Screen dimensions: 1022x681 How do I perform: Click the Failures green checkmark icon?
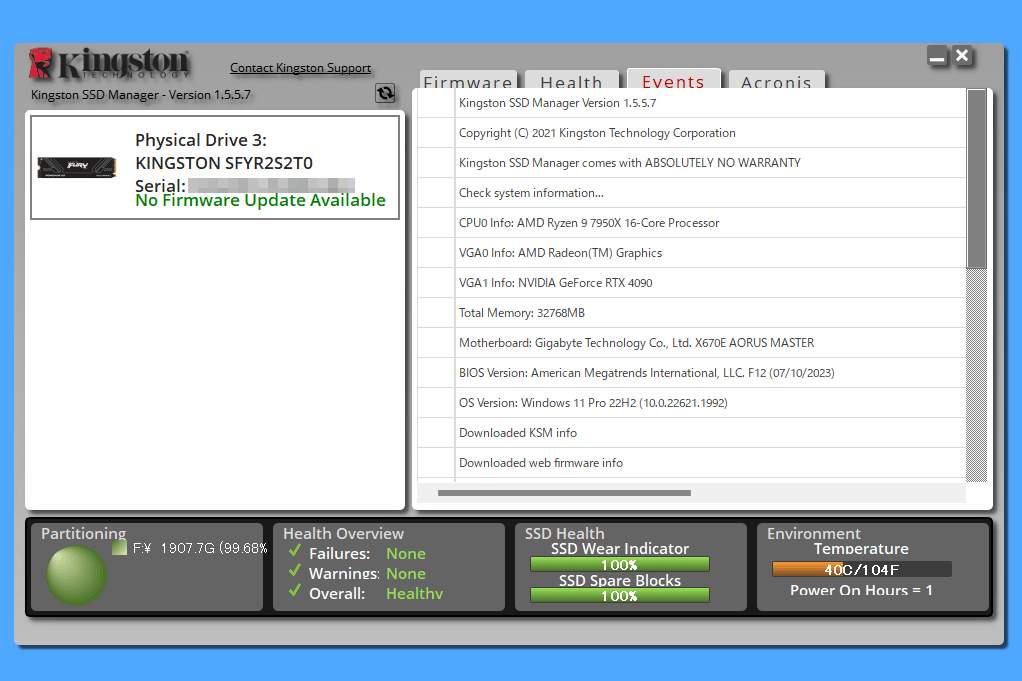294,552
